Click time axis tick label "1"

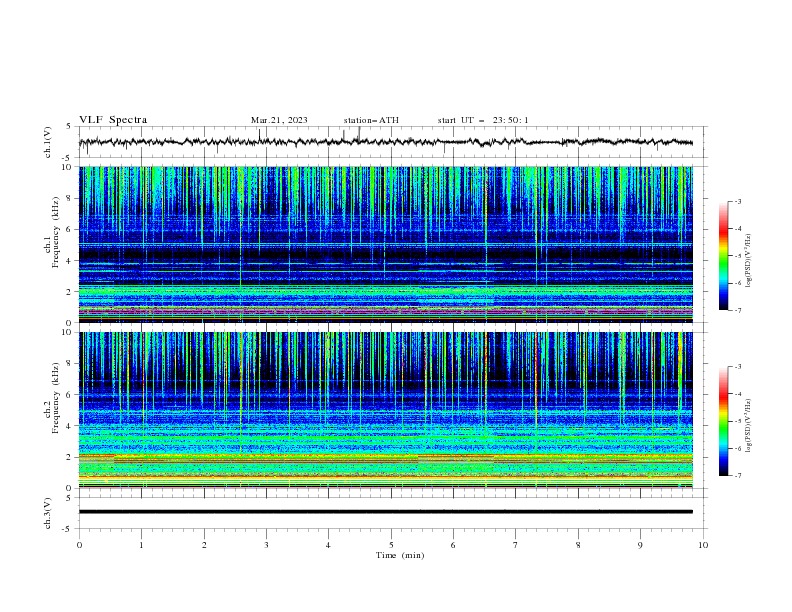pyautogui.click(x=141, y=545)
